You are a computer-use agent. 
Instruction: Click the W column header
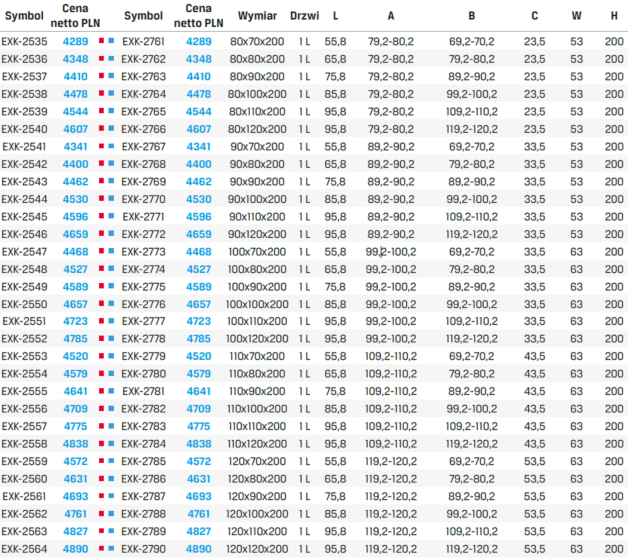tap(576, 16)
